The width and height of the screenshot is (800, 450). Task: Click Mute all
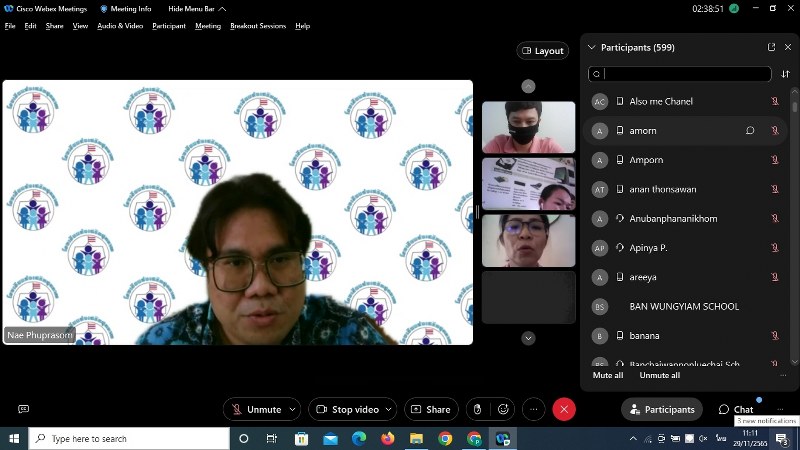[x=608, y=375]
